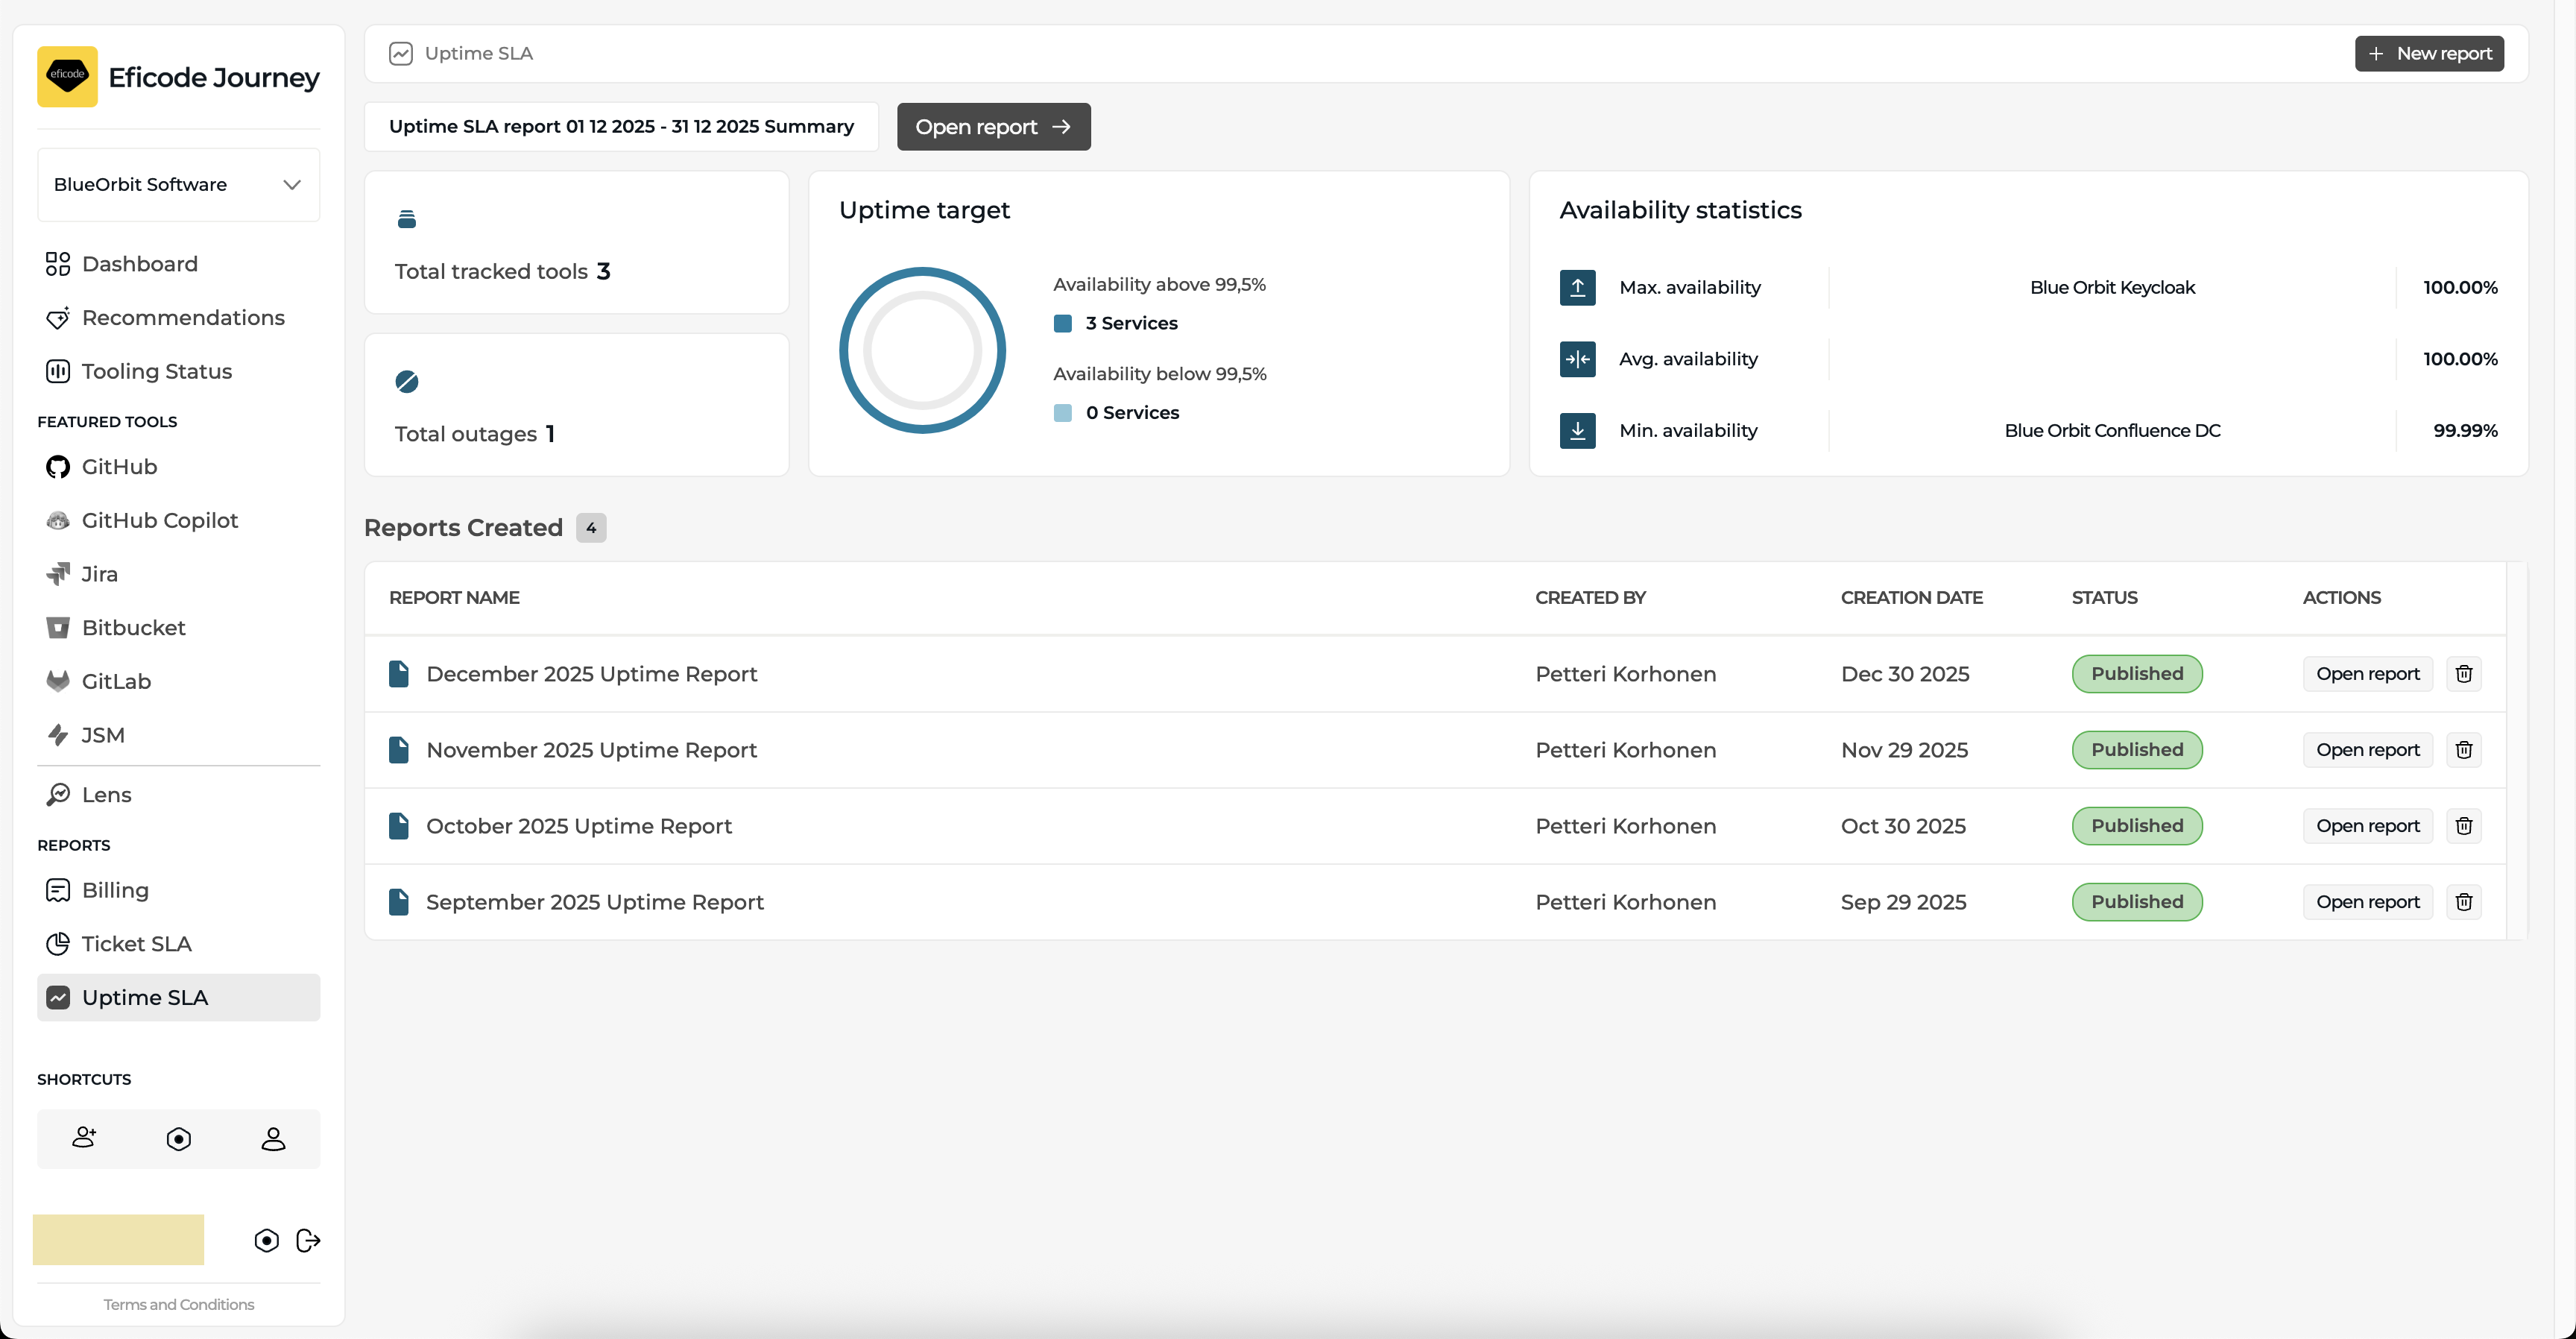Click trash icon for September 2025 report

[x=2463, y=902]
